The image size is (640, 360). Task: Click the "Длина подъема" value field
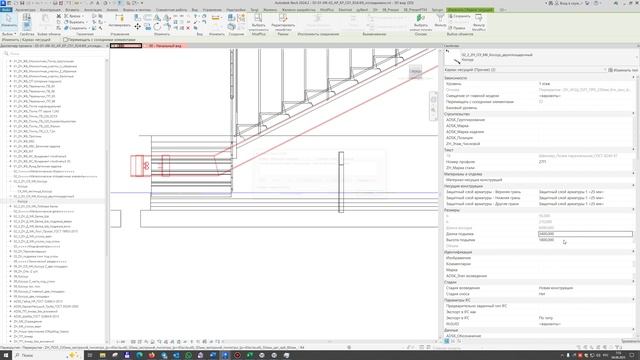tap(585, 234)
